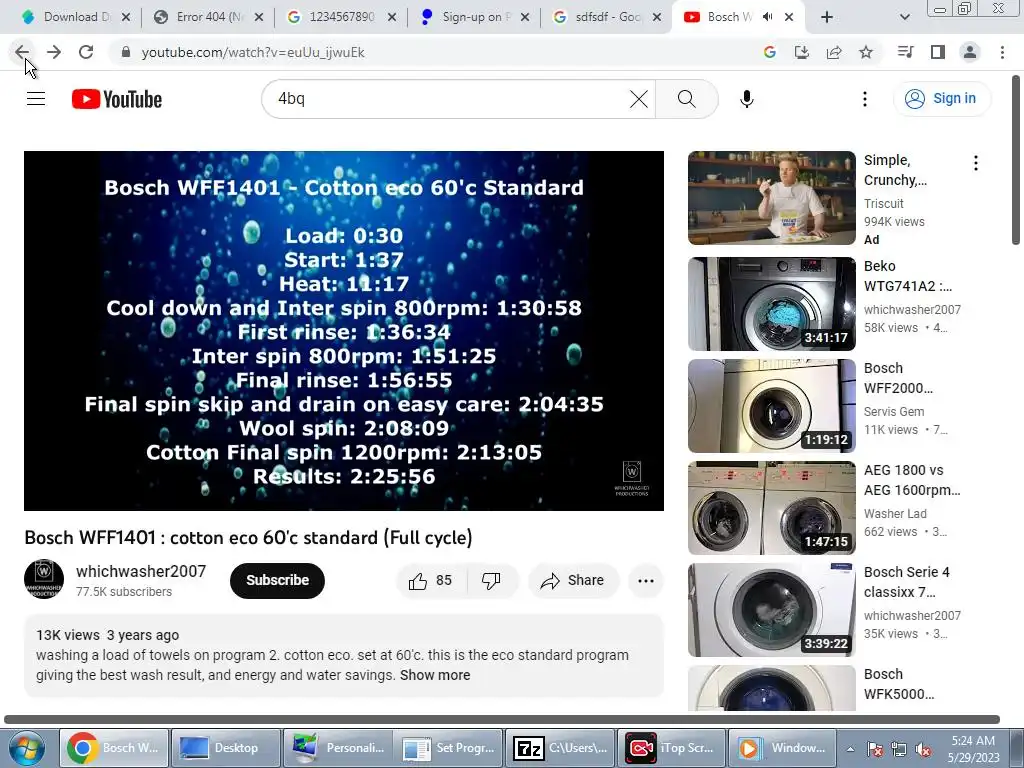Clear the search box with the X
Image resolution: width=1024 pixels, height=768 pixels.
tap(639, 99)
